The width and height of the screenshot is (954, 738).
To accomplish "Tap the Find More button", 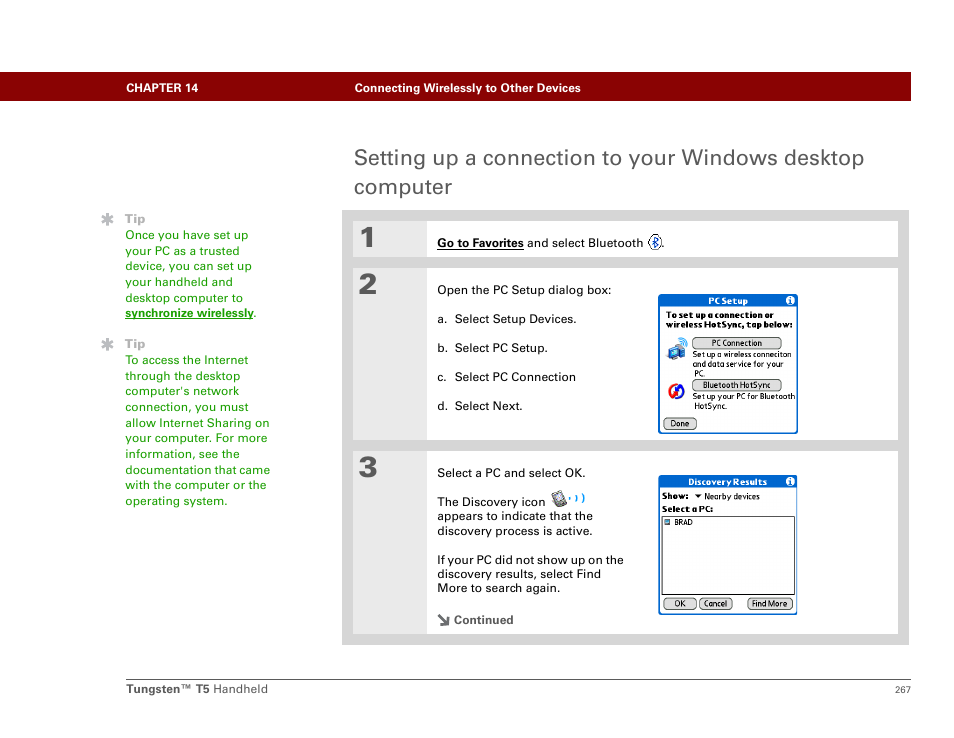I will coord(769,604).
